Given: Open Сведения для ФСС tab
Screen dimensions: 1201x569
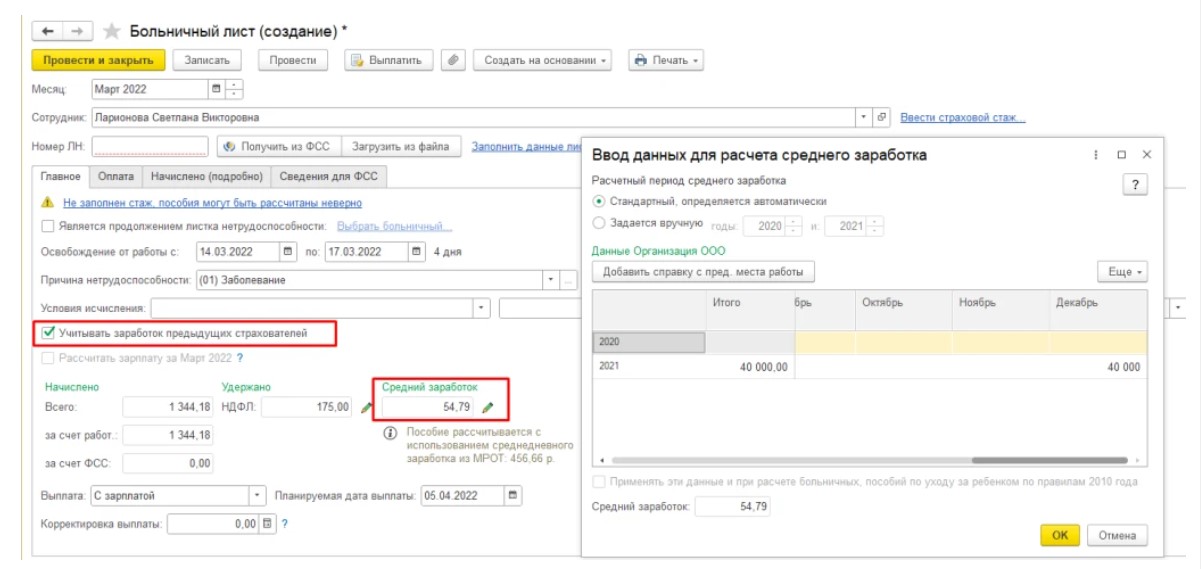Looking at the screenshot, I should 327,177.
